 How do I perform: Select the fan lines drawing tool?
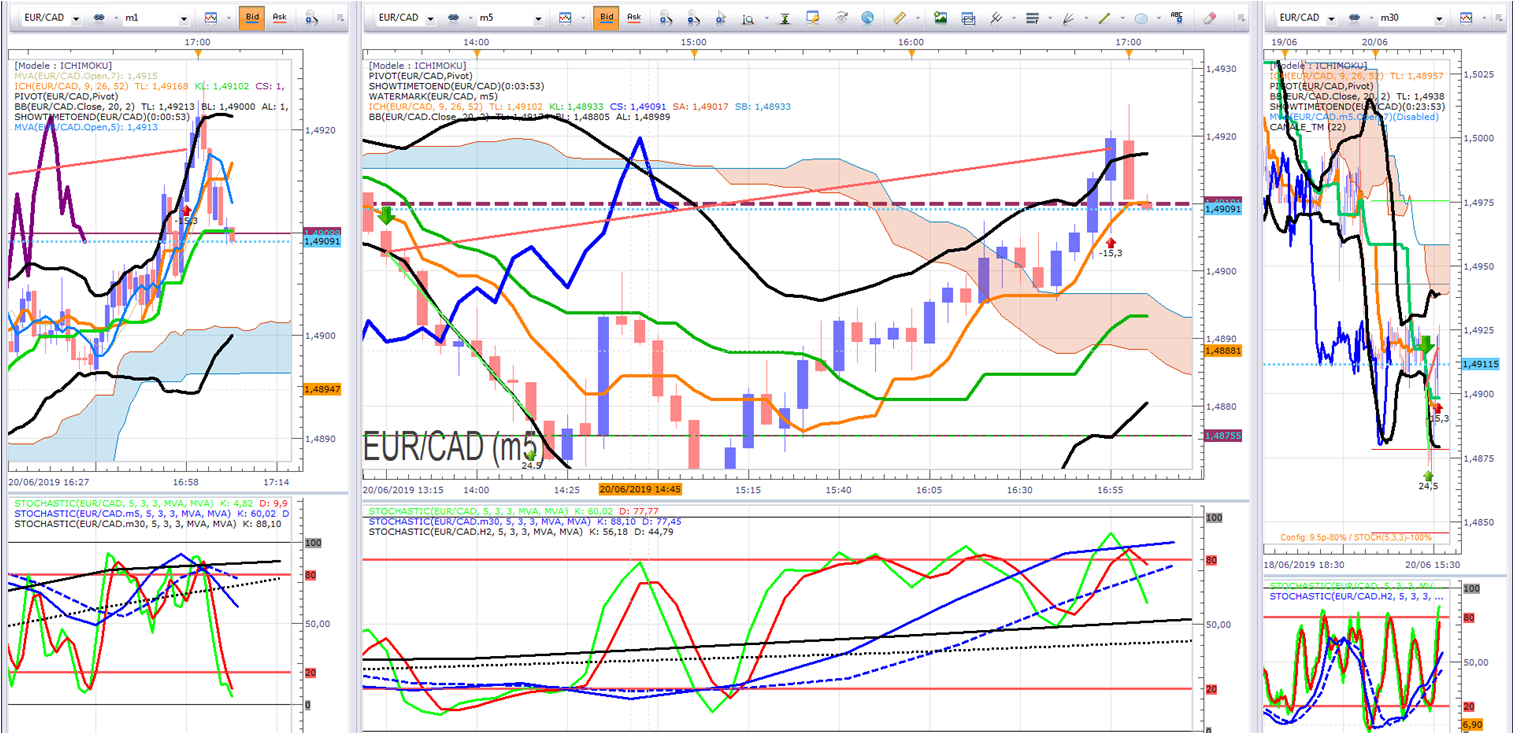point(1069,18)
